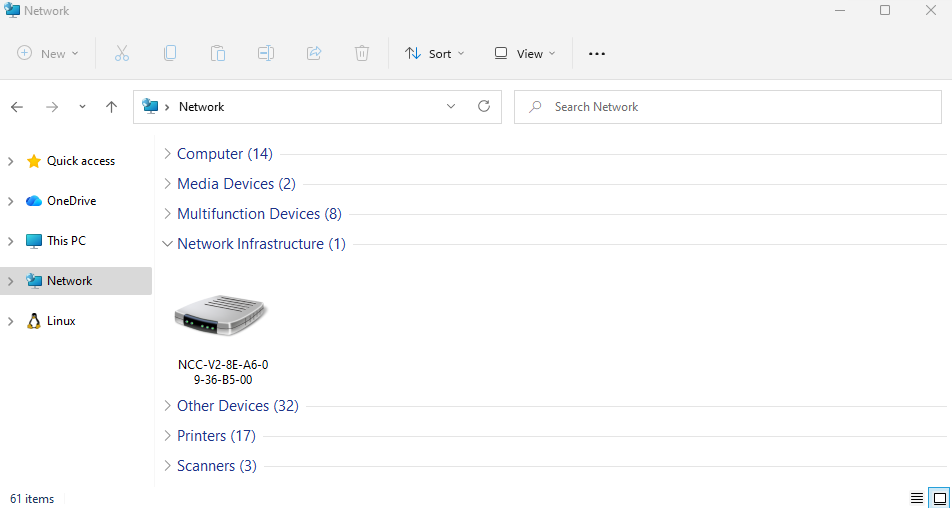
Task: Click Network breadcrumb in address bar
Action: click(x=202, y=107)
